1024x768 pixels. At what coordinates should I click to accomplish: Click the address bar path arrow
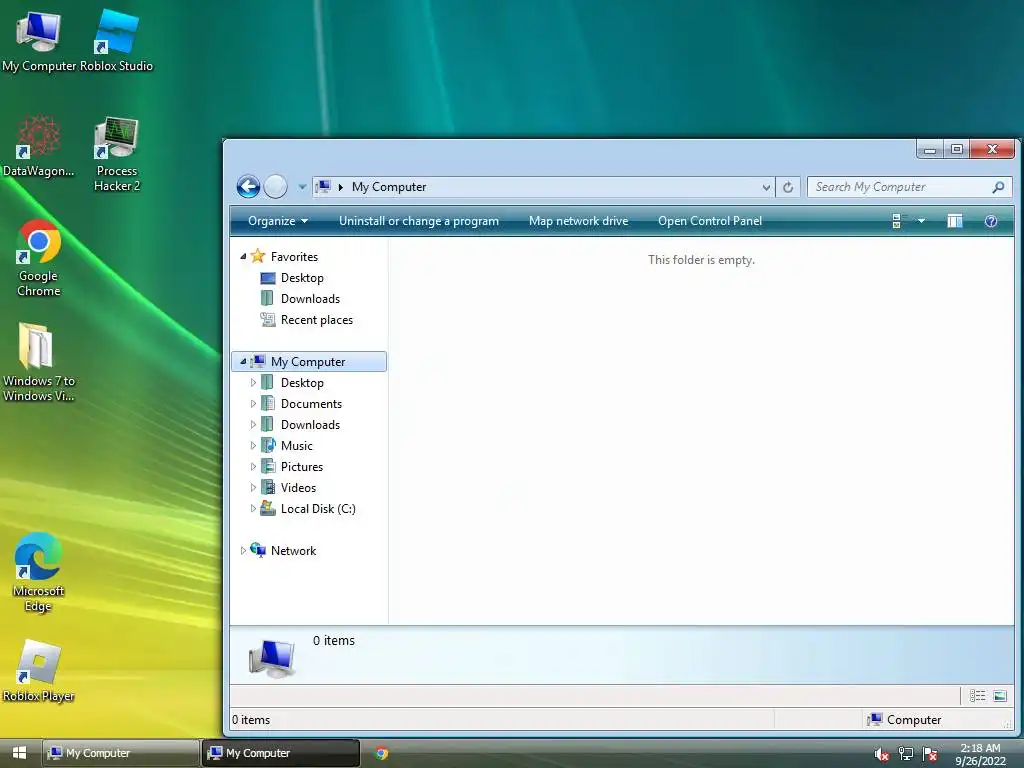(340, 187)
